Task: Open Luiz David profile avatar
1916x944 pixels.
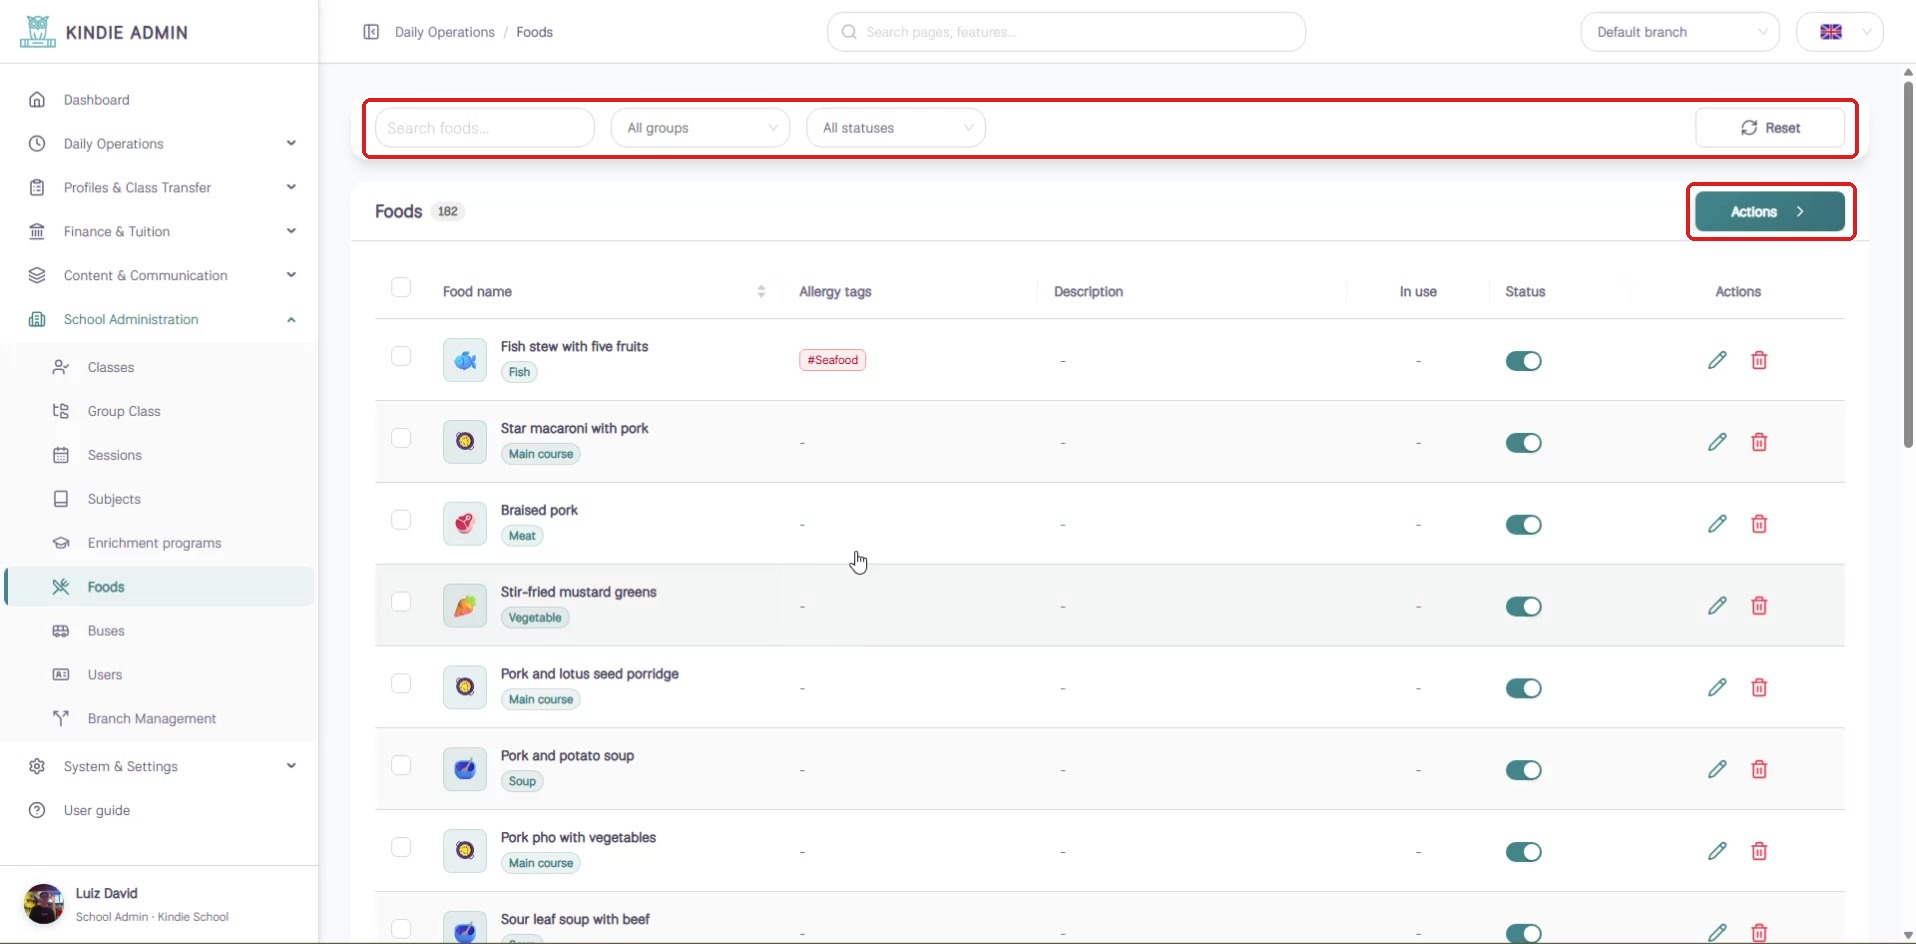Action: coord(44,904)
